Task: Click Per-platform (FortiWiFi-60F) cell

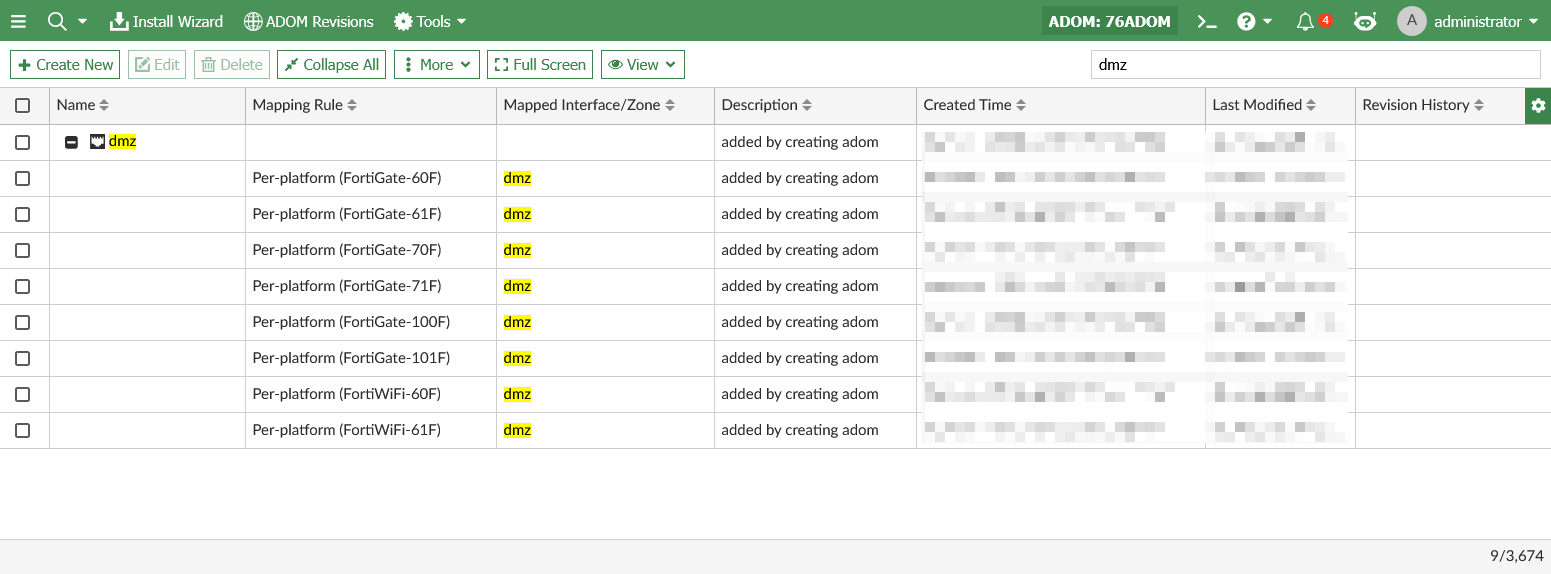Action: click(347, 394)
